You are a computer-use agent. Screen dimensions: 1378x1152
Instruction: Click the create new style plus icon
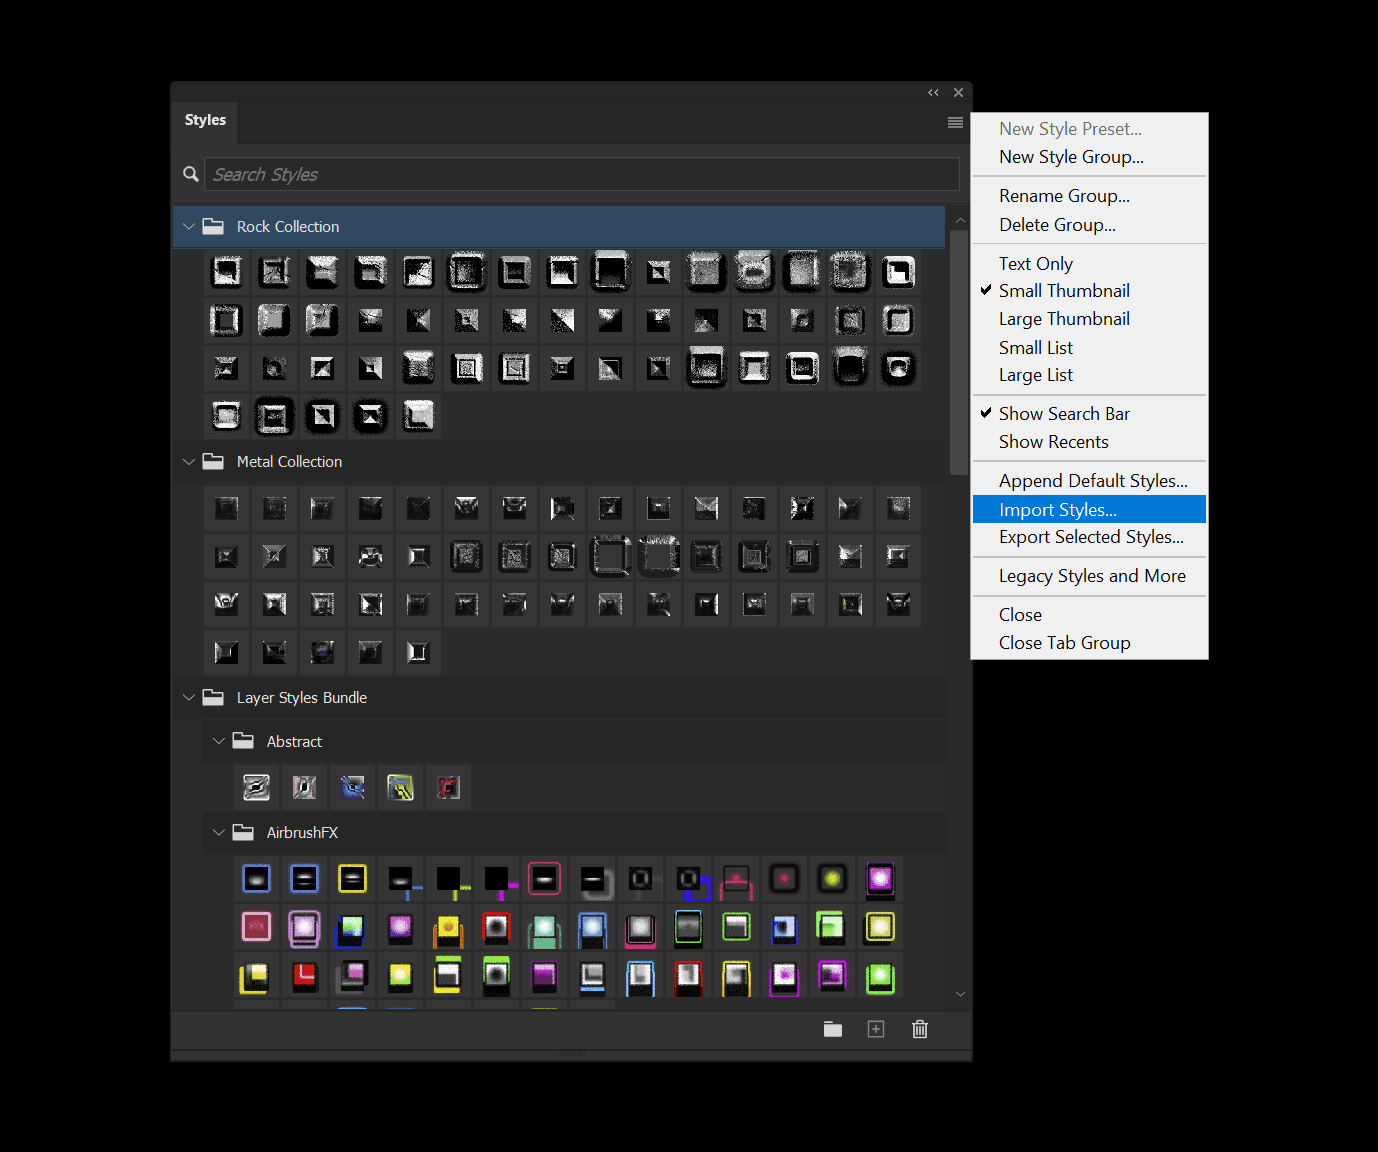[x=876, y=1029]
